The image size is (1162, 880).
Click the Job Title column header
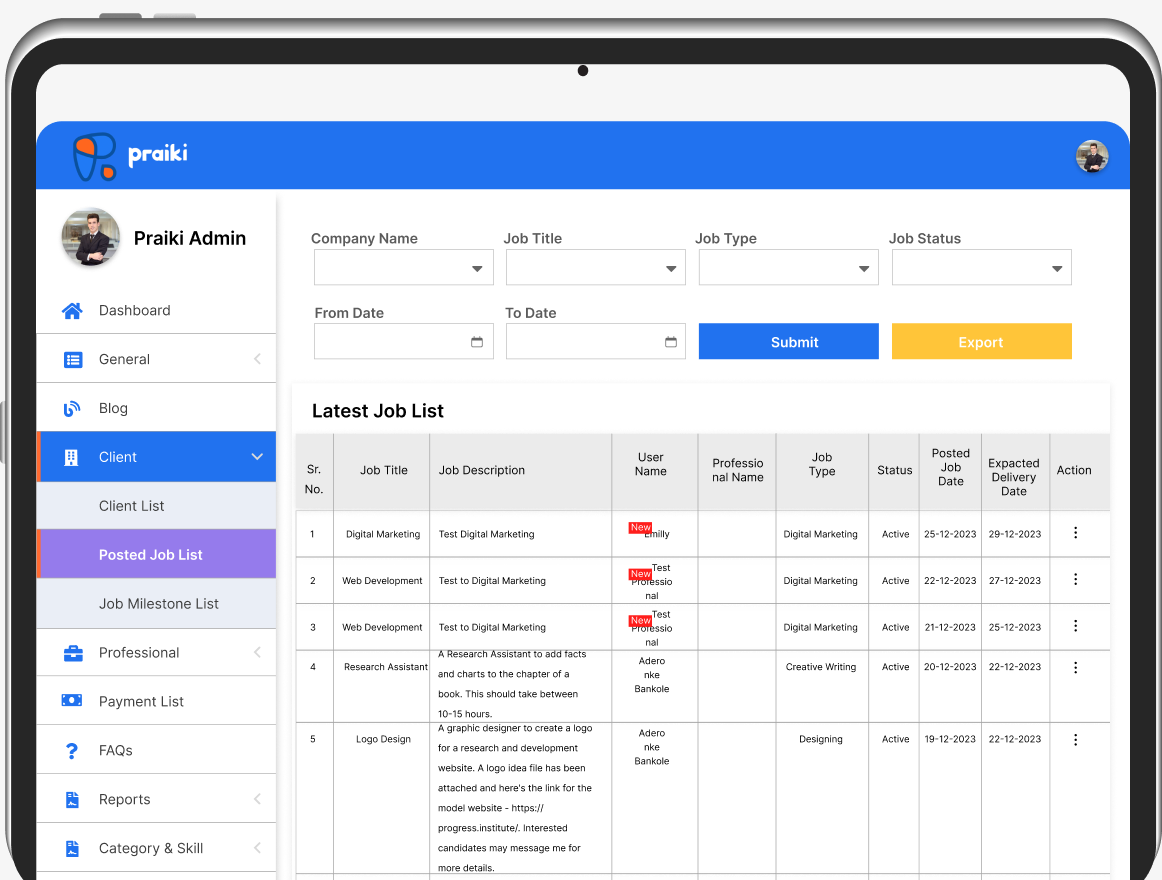tap(384, 471)
